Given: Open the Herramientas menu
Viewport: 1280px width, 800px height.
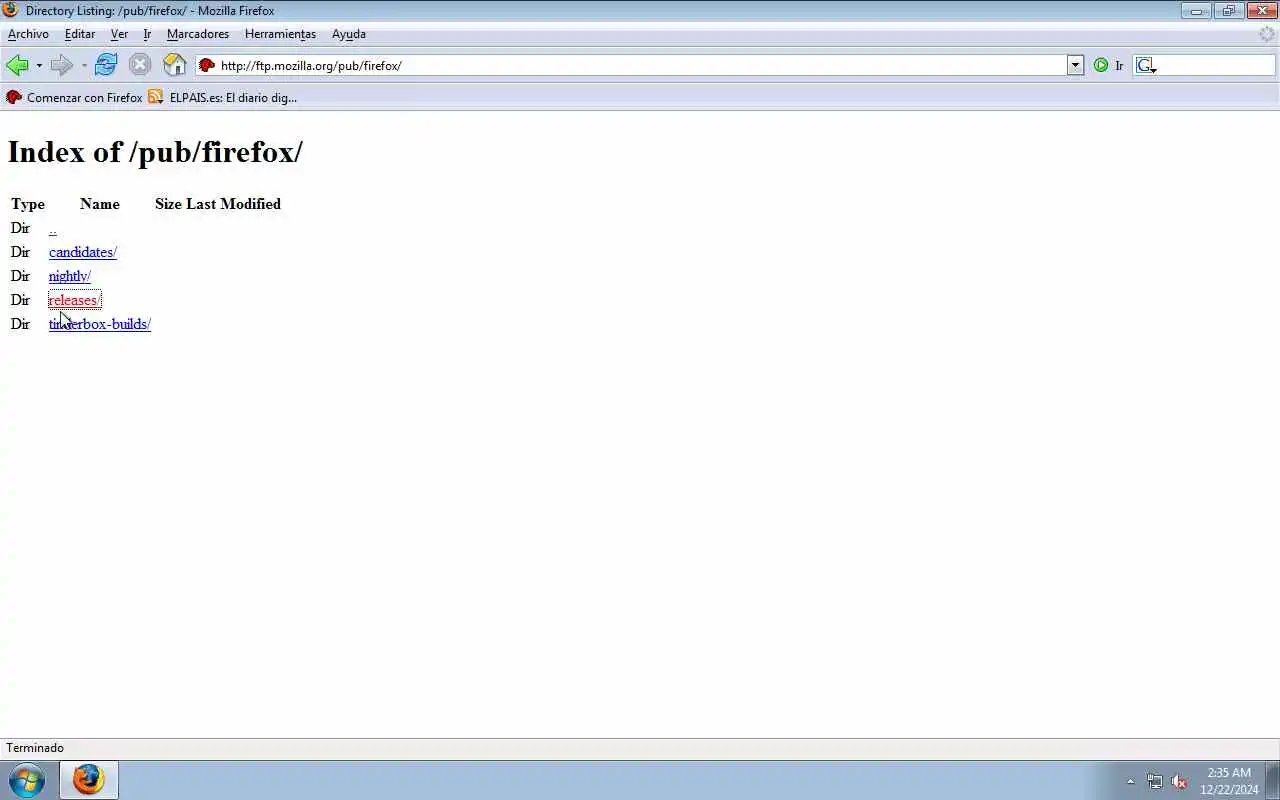Looking at the screenshot, I should point(280,34).
